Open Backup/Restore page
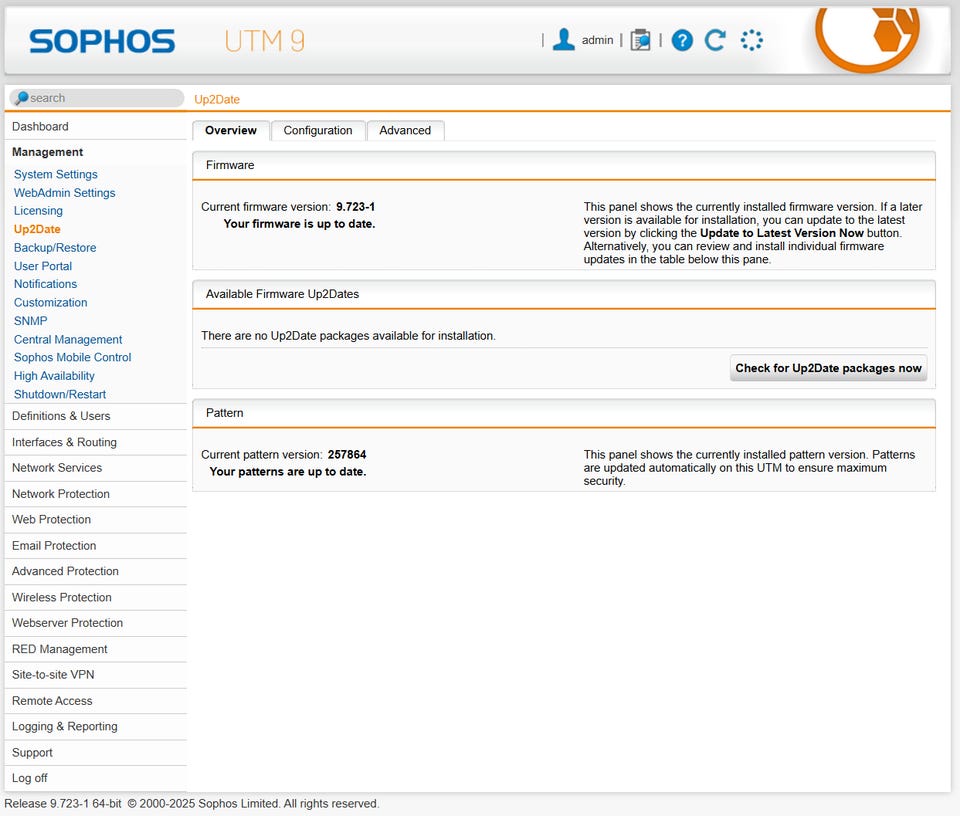 click(55, 248)
